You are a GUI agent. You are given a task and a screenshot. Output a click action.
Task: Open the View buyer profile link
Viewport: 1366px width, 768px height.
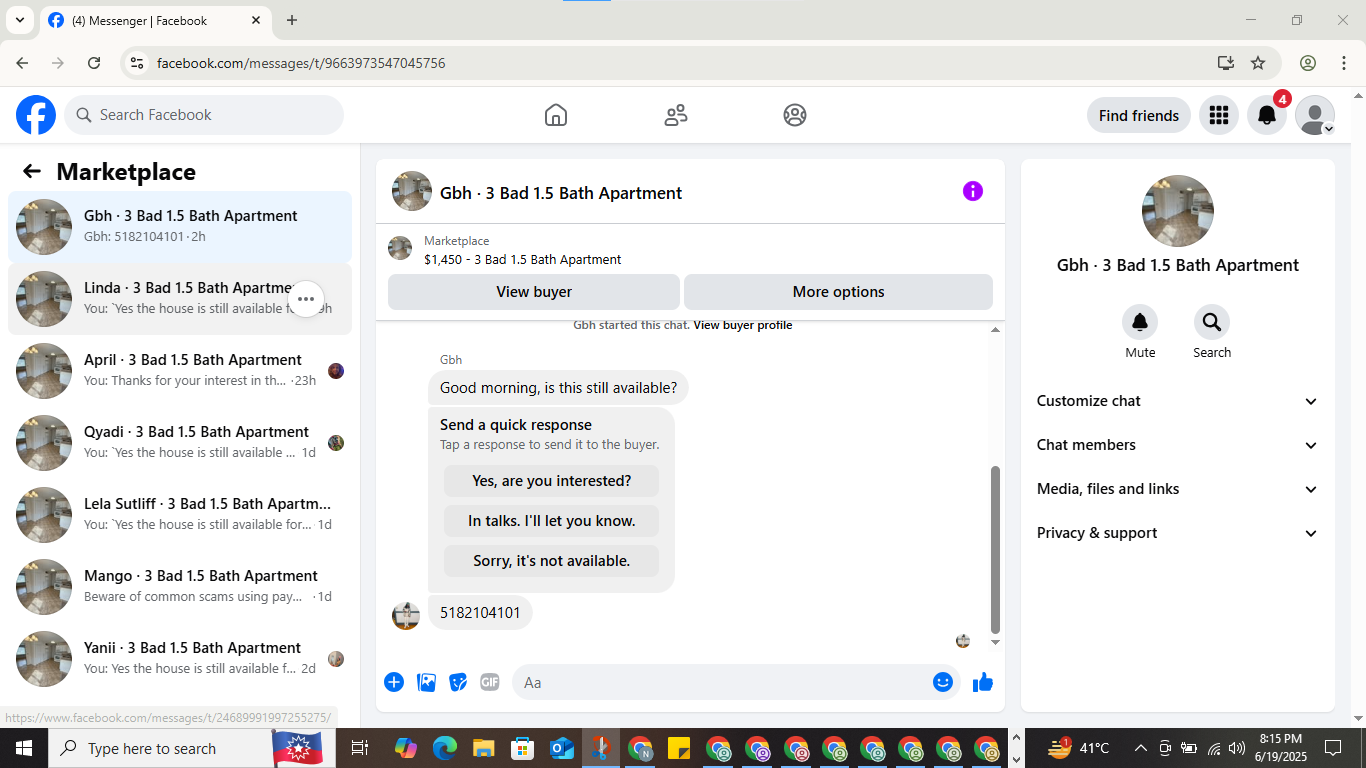743,325
